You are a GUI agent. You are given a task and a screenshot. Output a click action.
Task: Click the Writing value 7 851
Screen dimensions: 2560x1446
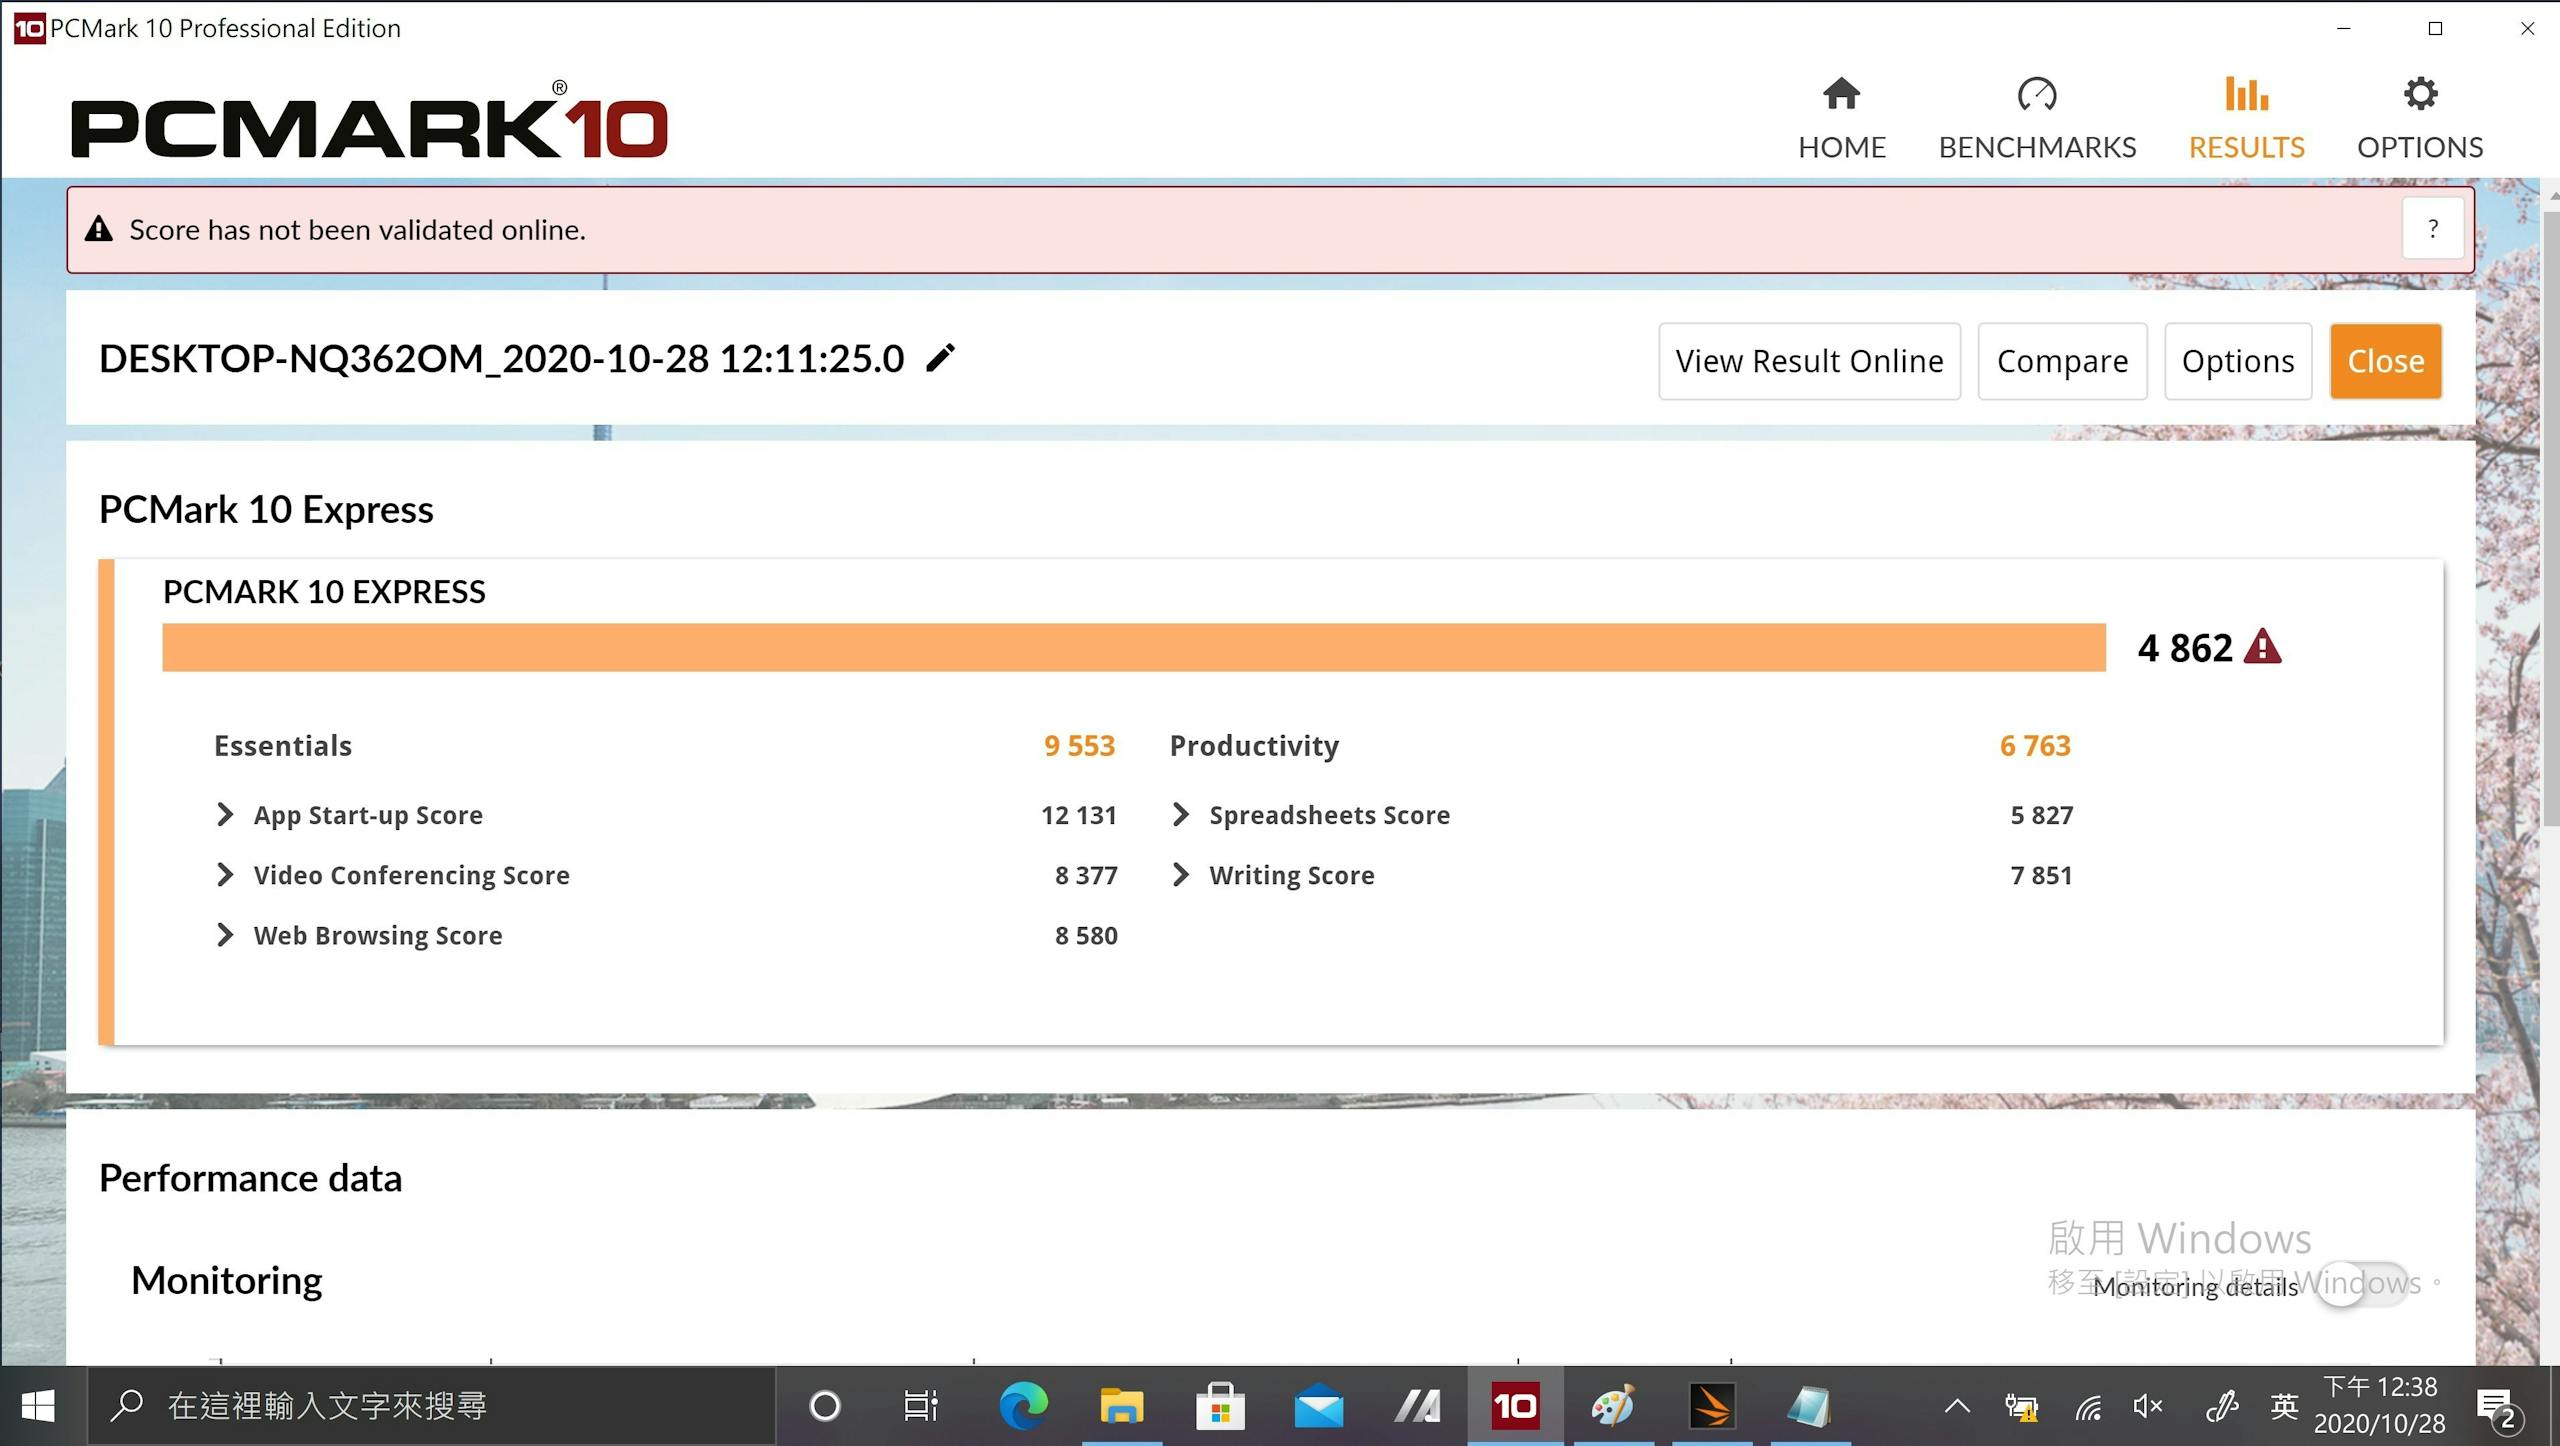click(2042, 875)
